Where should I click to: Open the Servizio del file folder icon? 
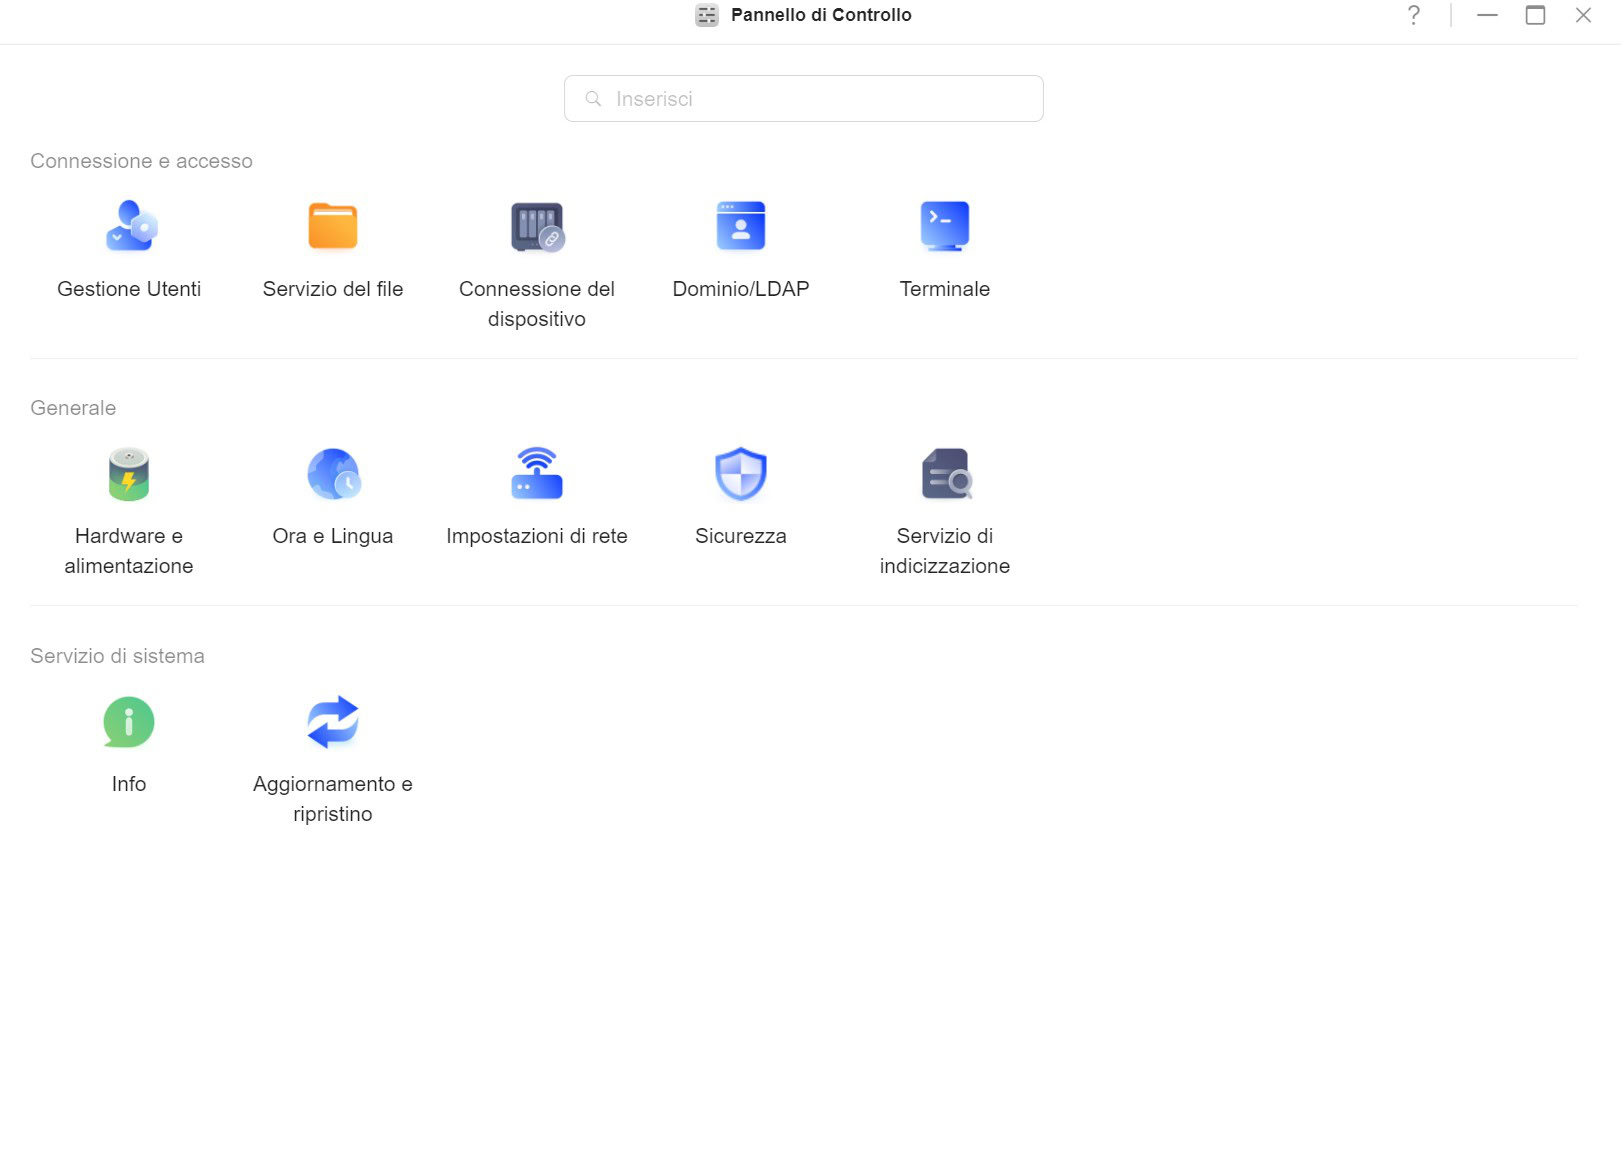pos(333,226)
